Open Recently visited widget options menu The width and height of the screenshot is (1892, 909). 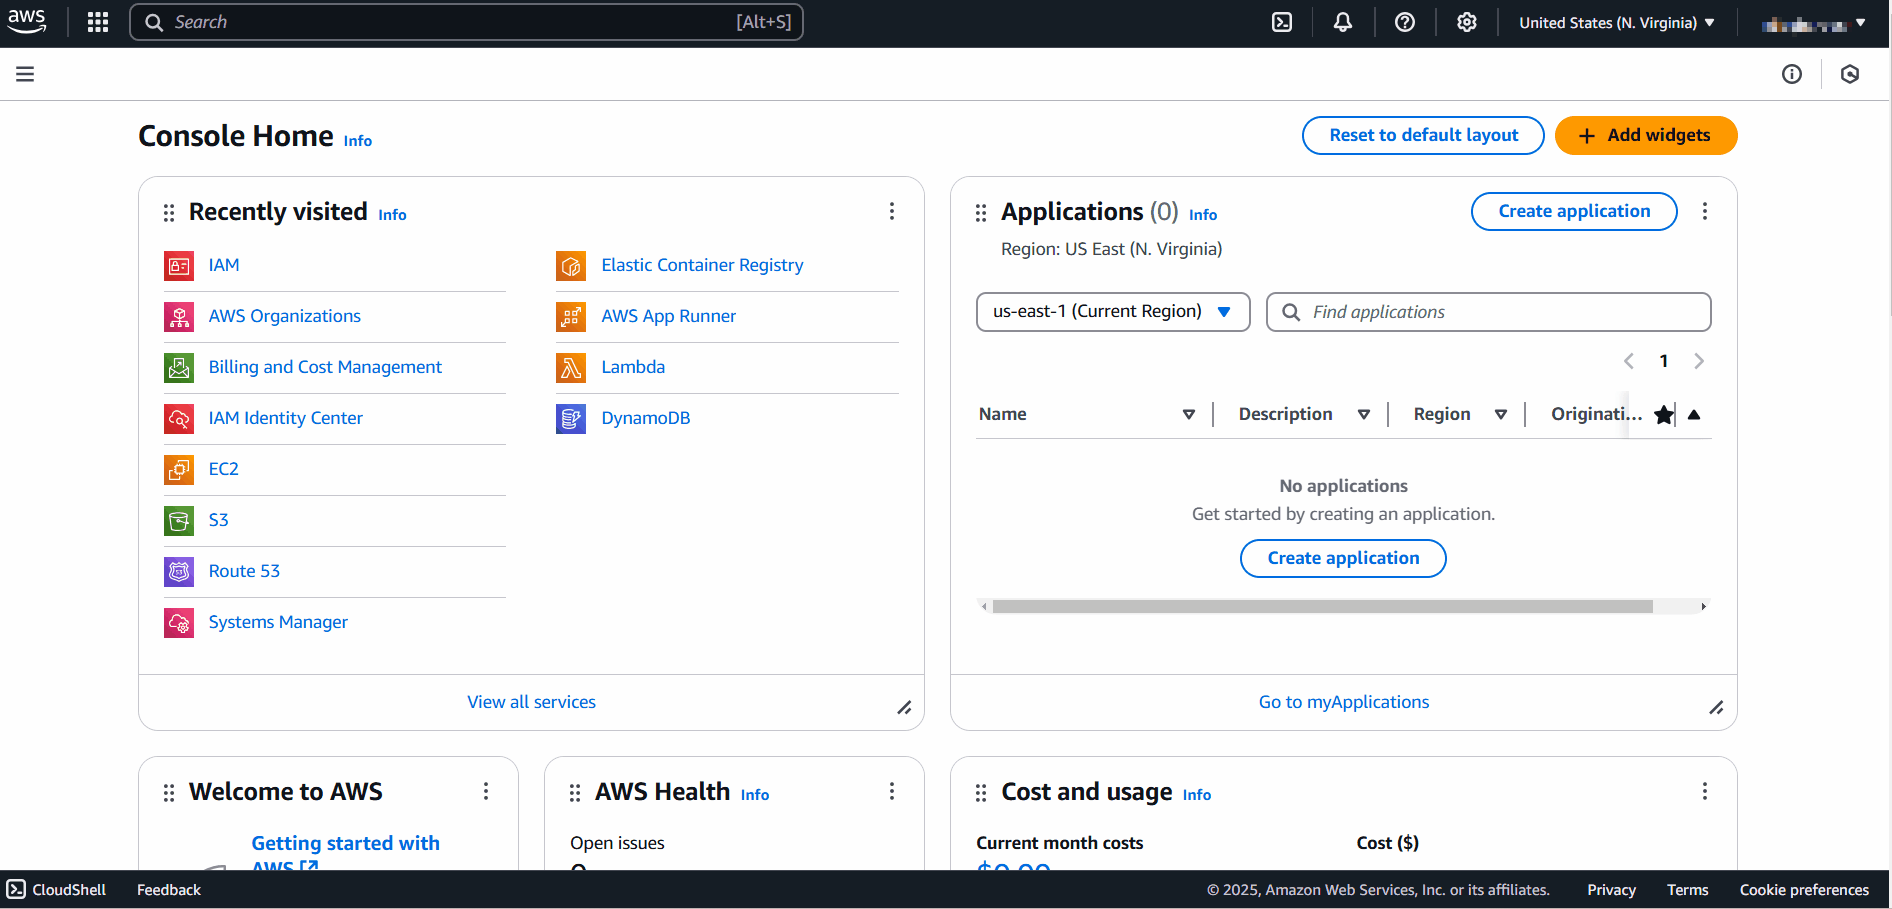tap(892, 211)
